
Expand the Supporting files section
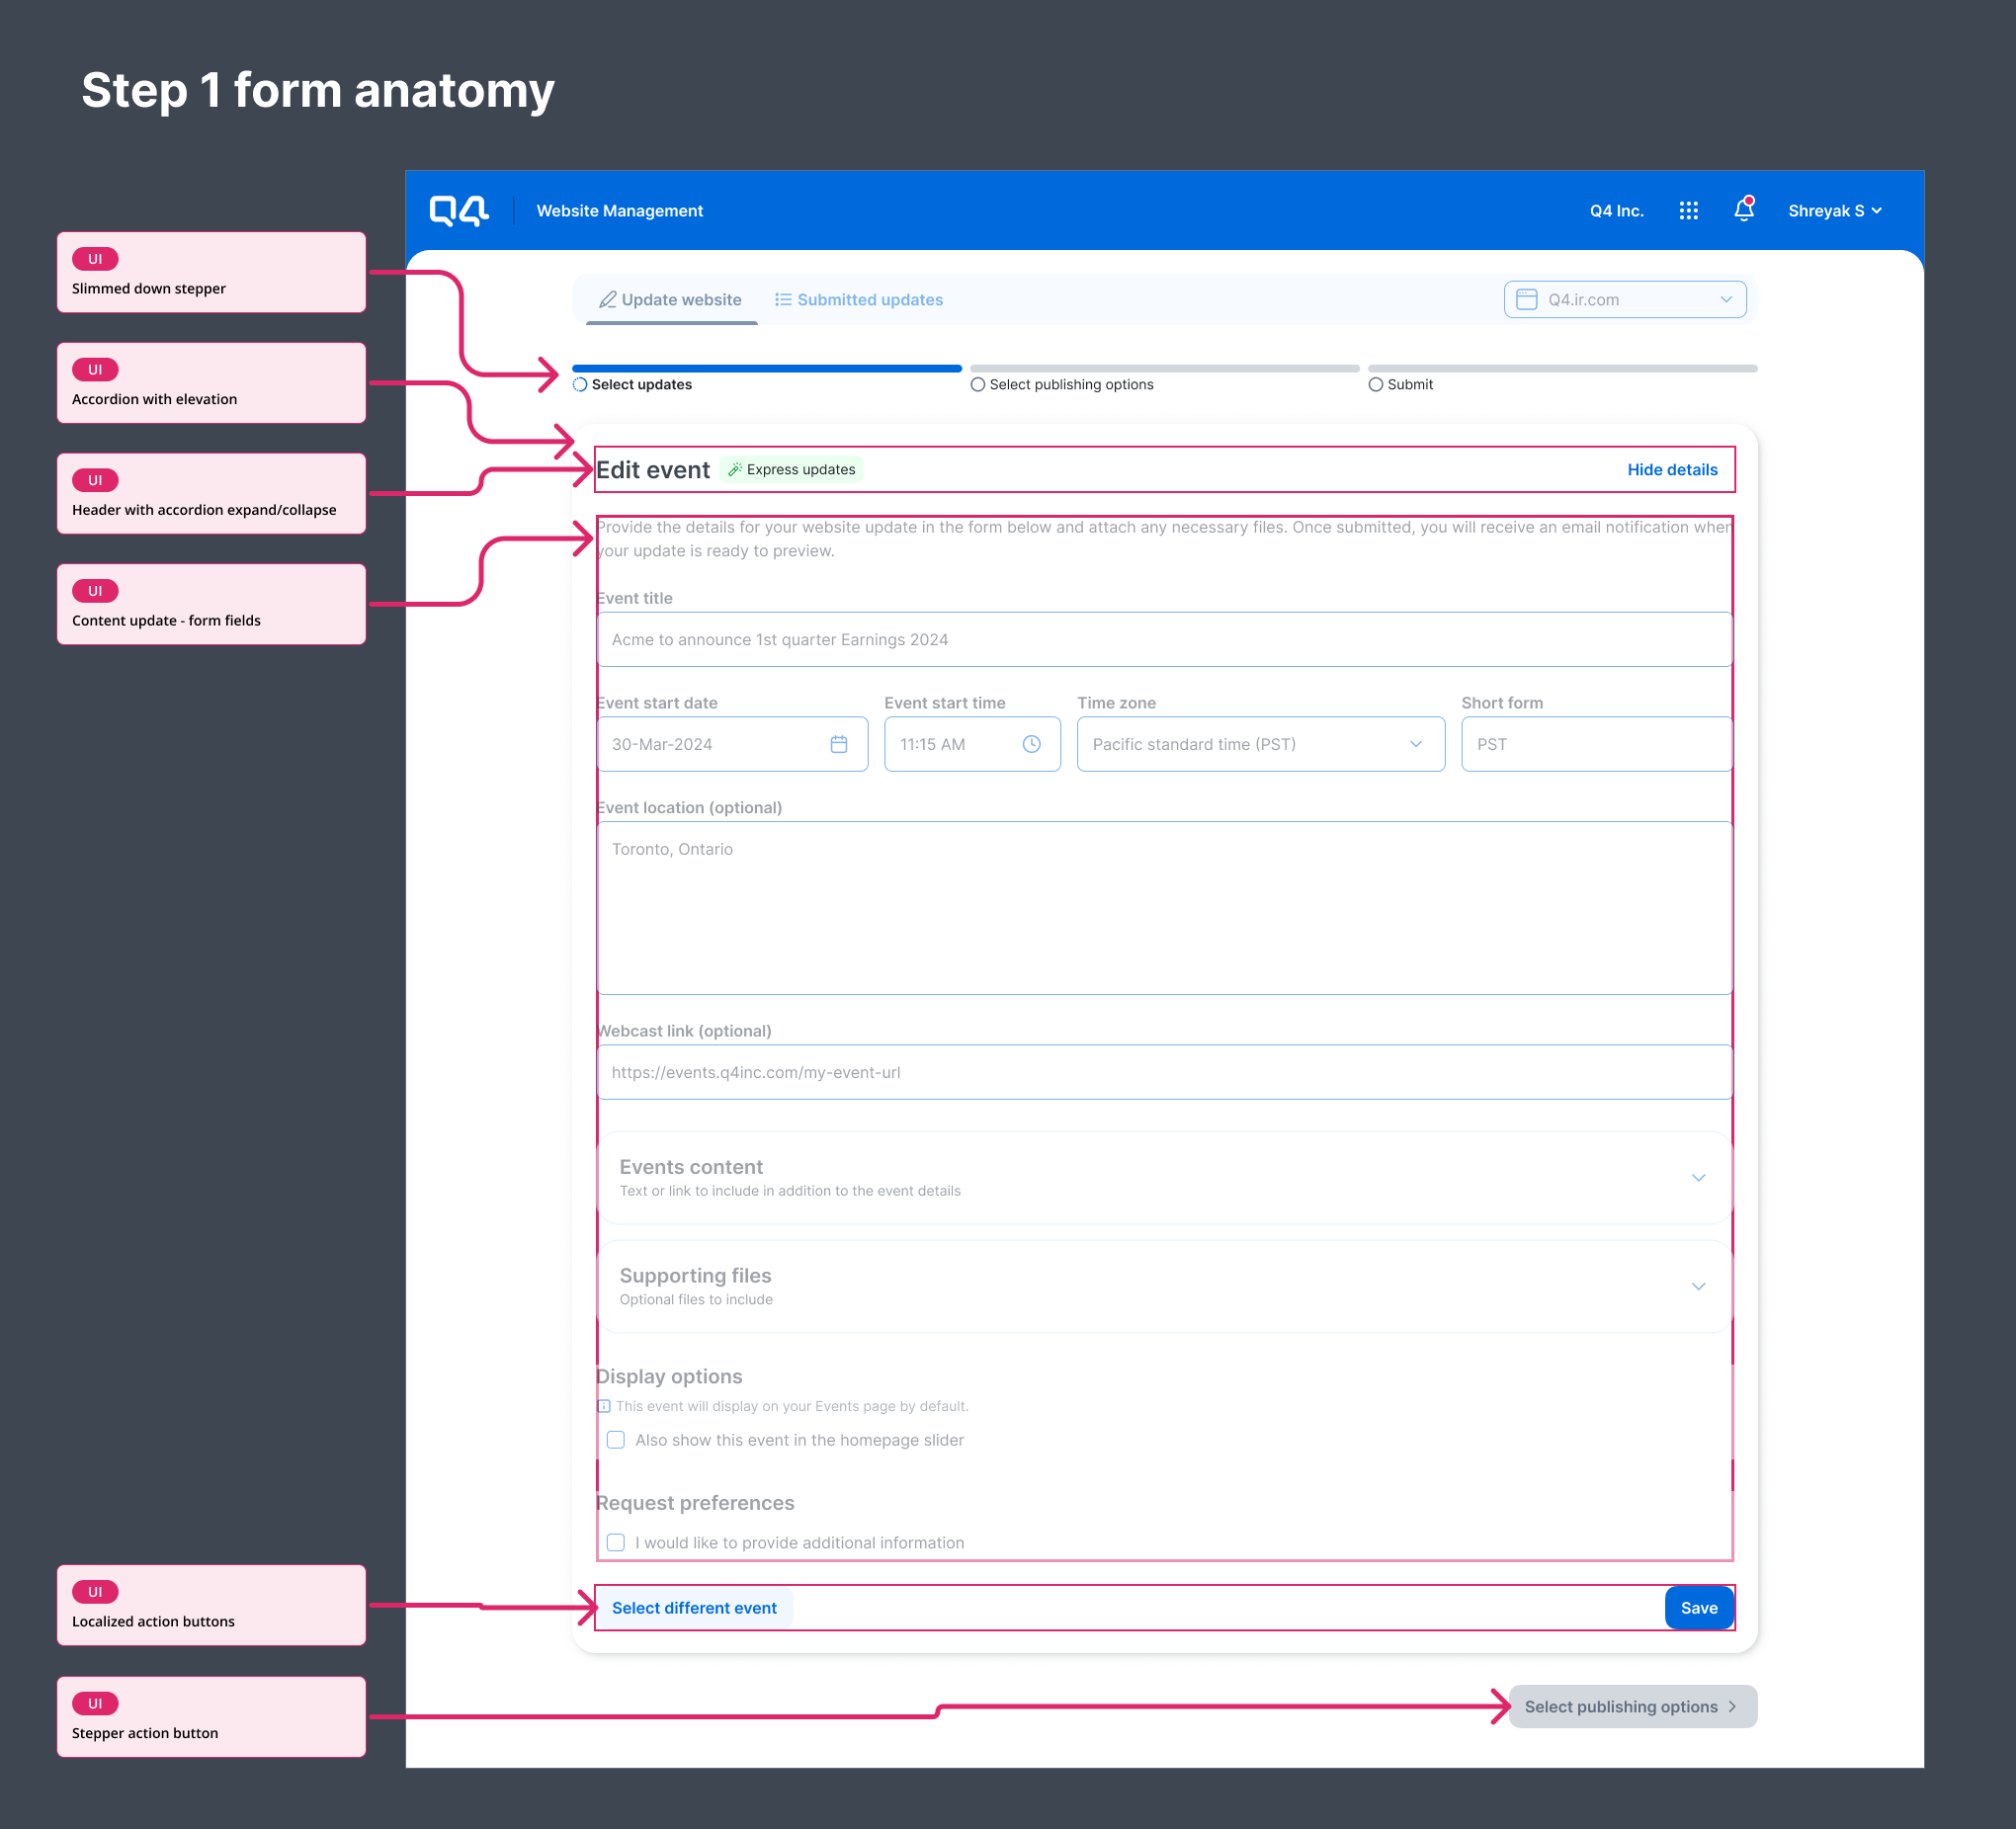tap(1697, 1287)
